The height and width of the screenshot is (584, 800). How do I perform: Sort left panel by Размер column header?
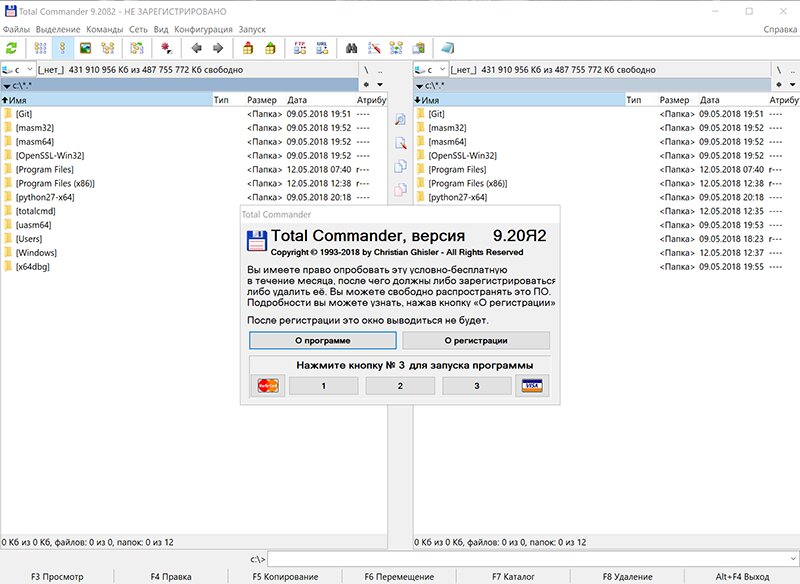coord(264,100)
